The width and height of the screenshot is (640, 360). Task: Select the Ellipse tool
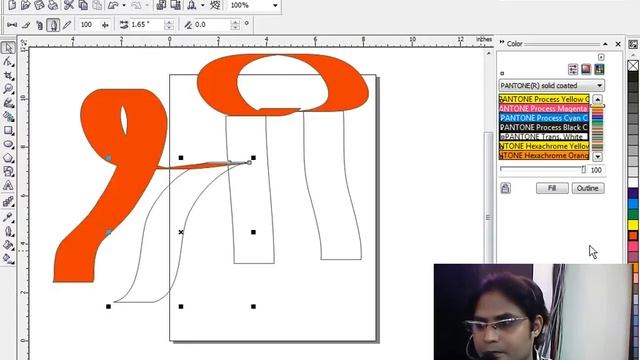tap(8, 144)
